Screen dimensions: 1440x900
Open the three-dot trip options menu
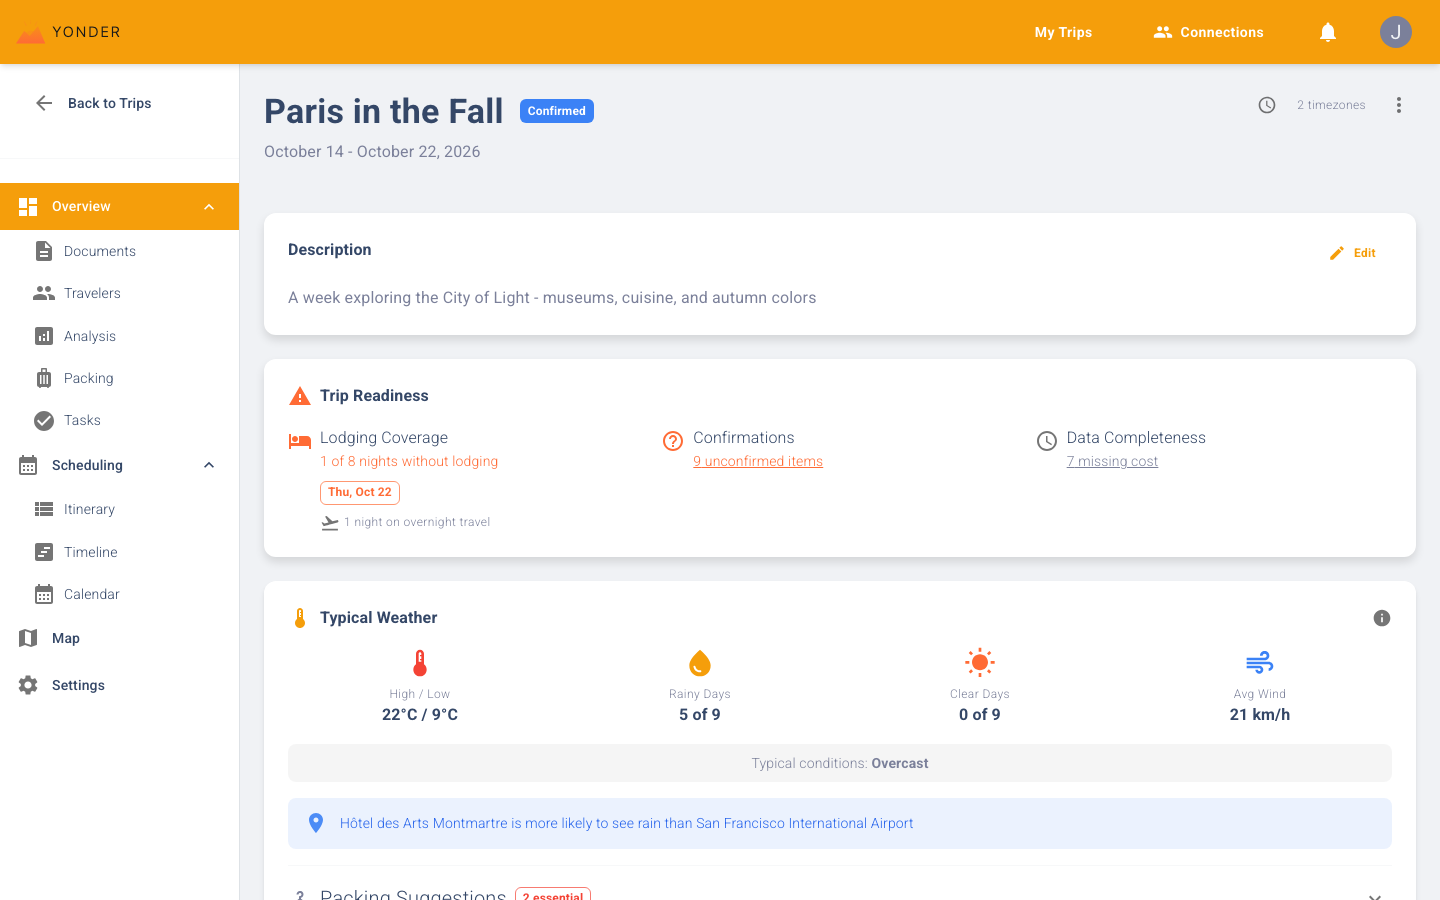pyautogui.click(x=1399, y=104)
